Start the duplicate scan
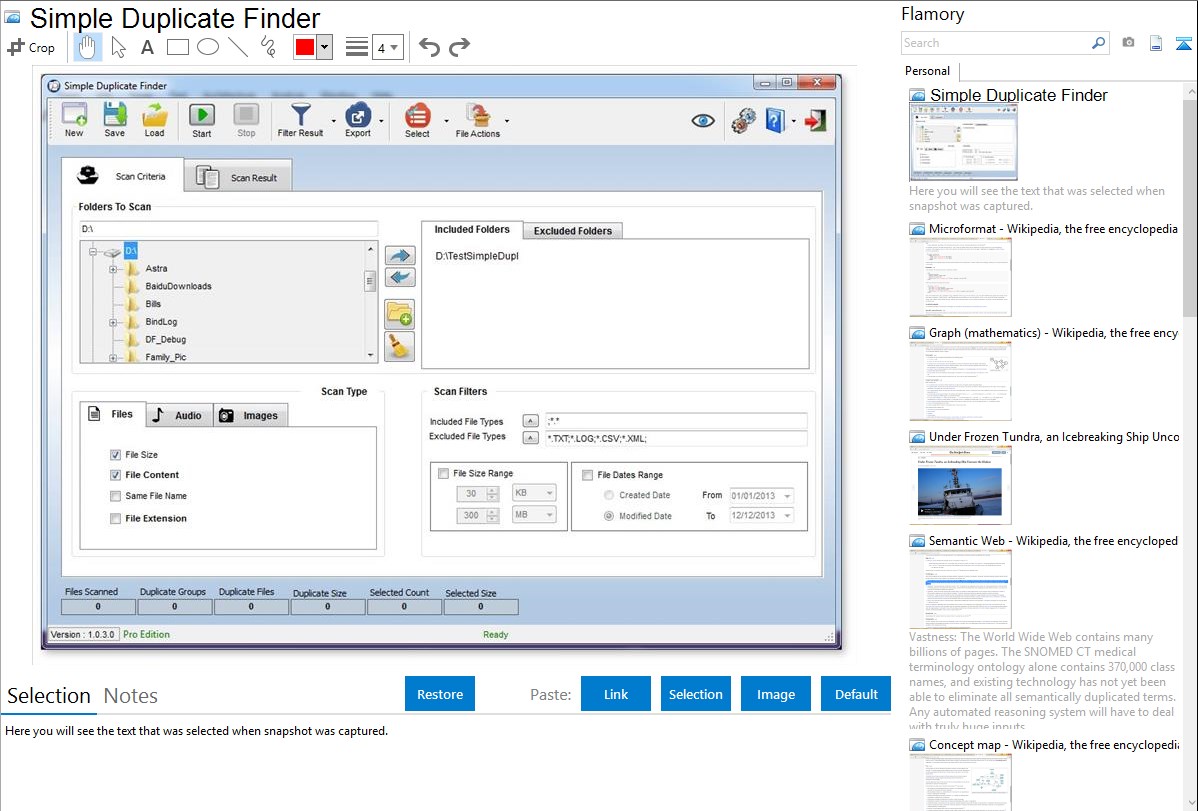 tap(202, 121)
